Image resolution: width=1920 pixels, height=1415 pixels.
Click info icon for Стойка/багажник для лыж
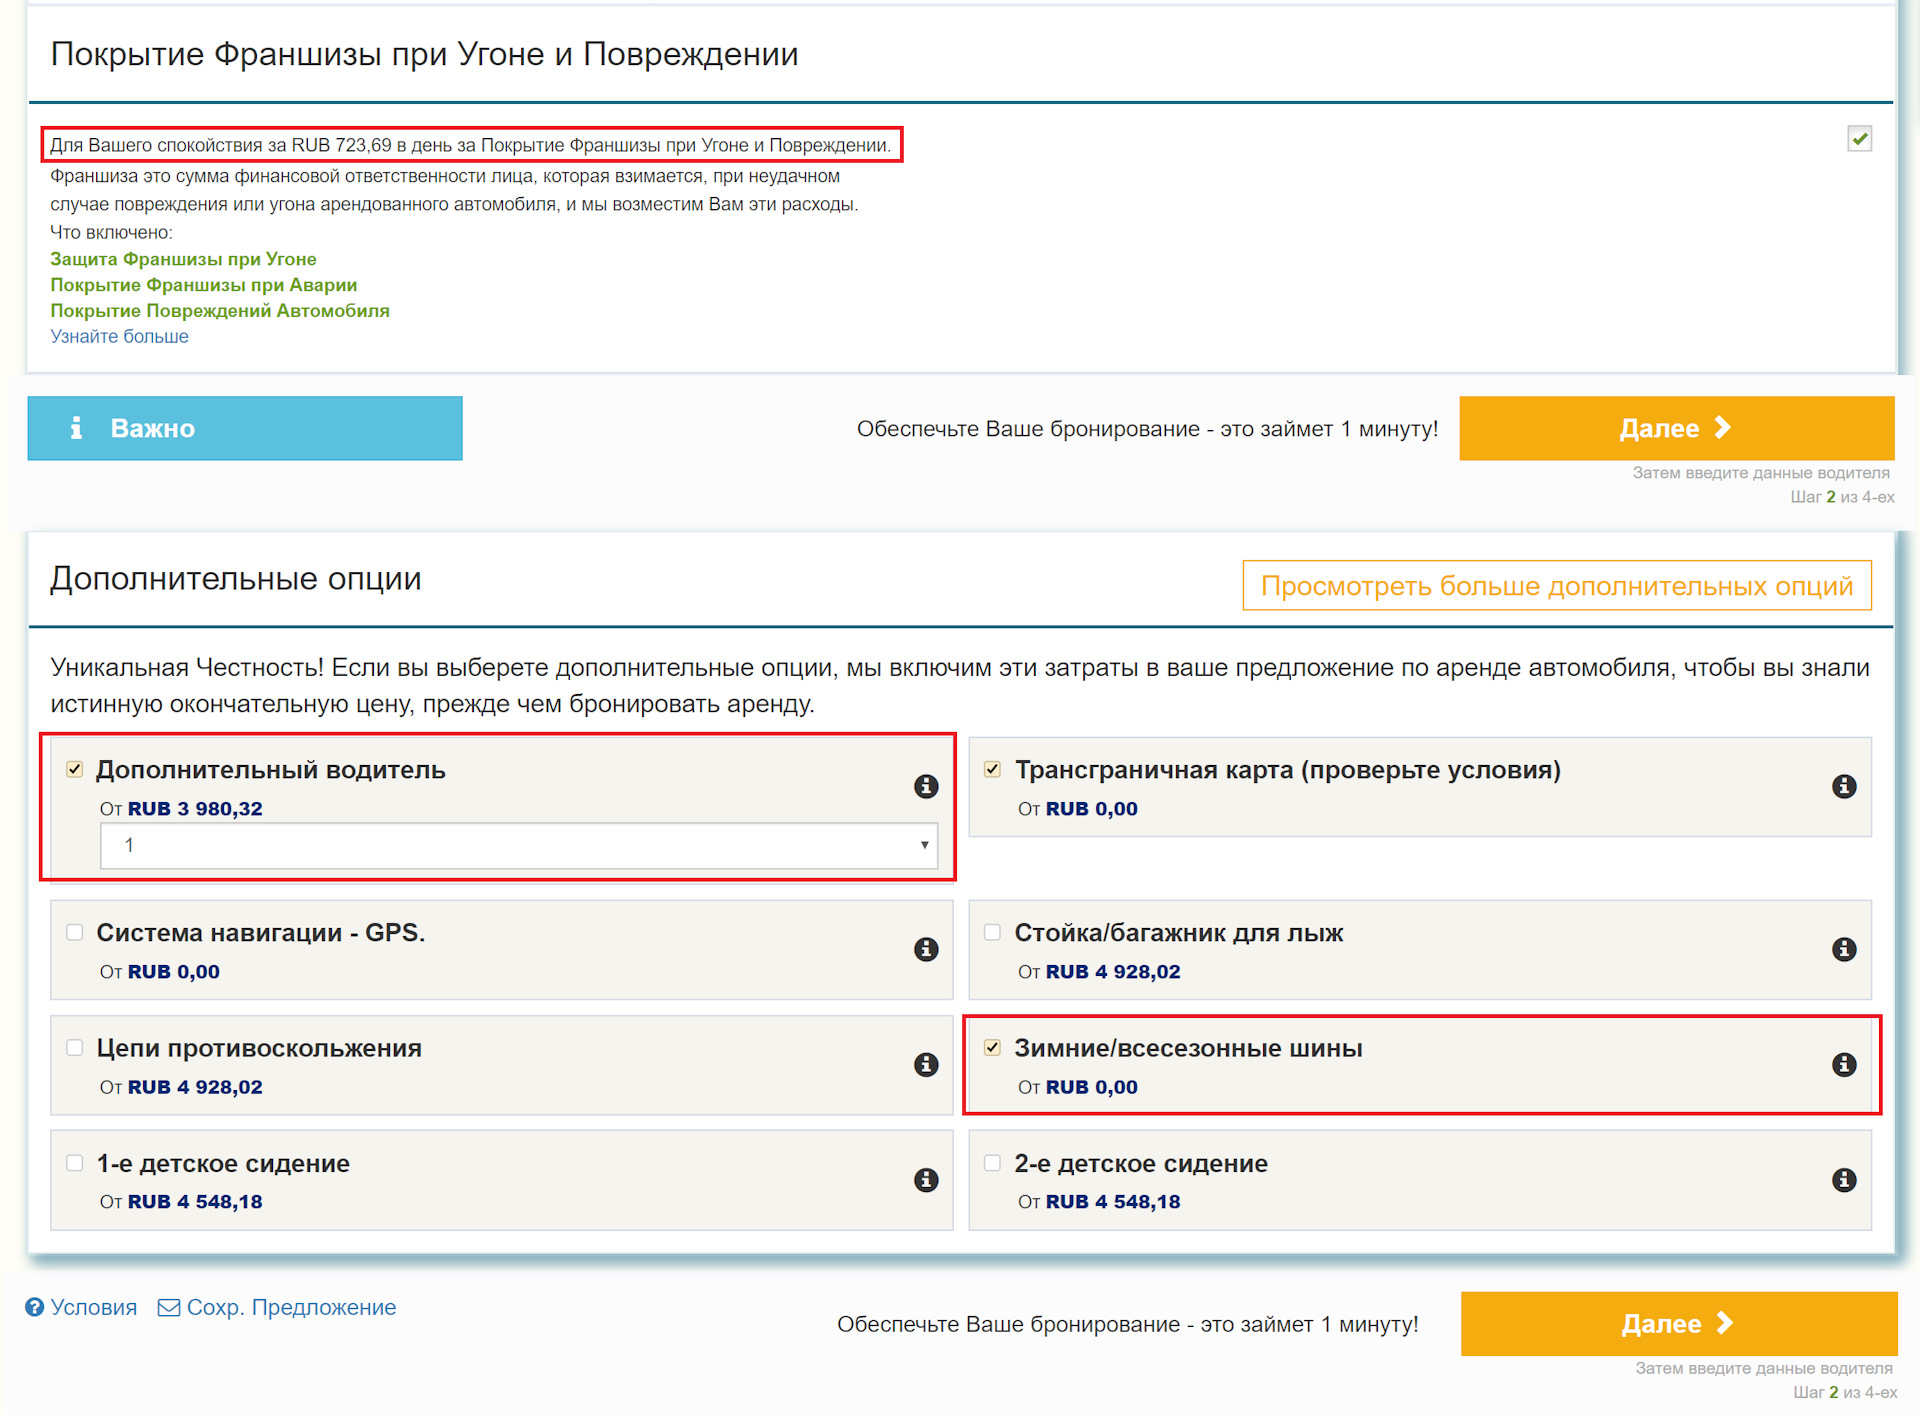click(1844, 949)
